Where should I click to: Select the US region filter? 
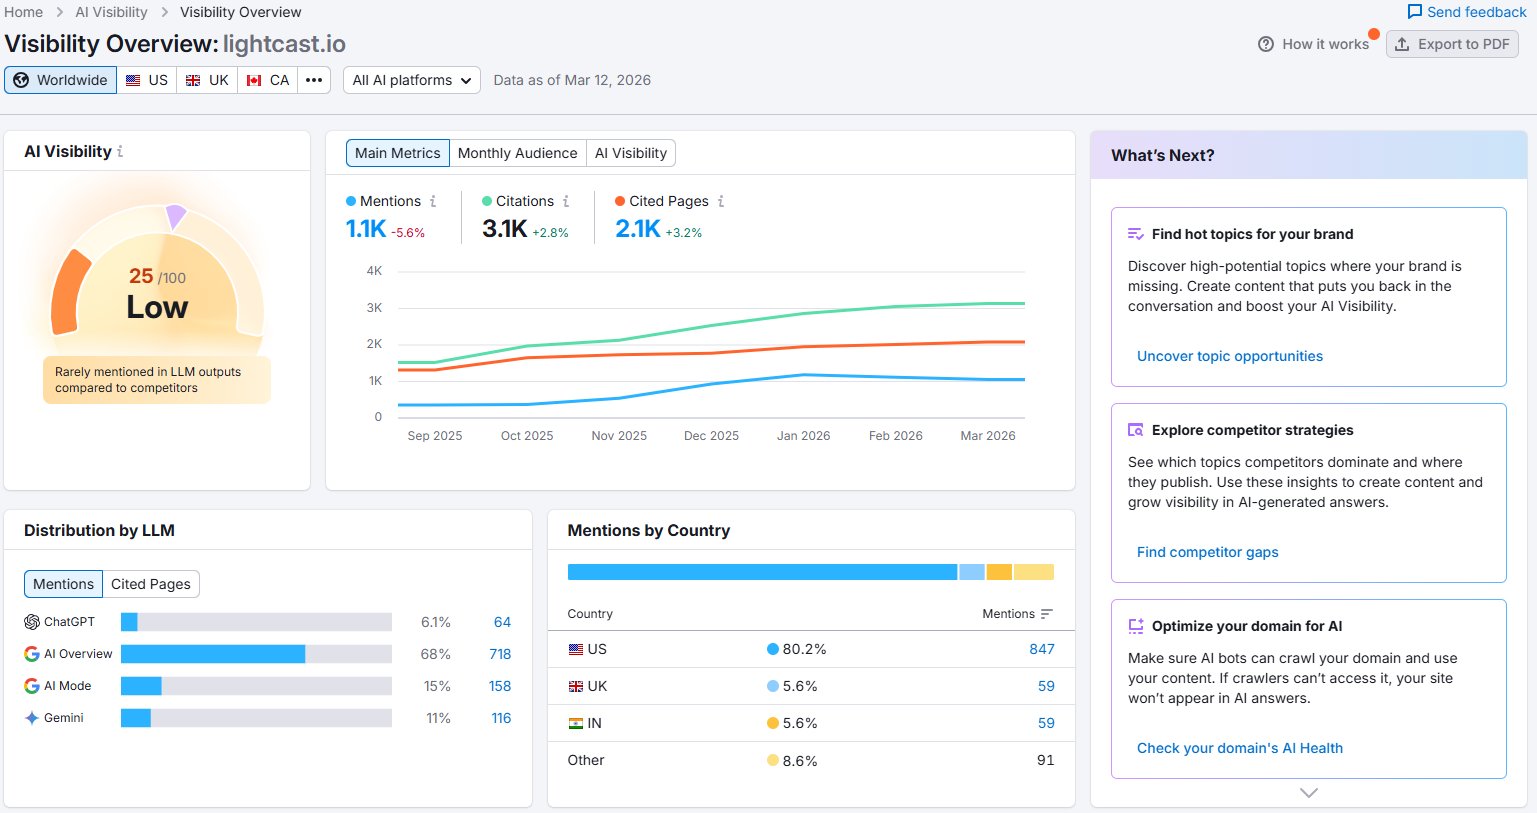click(147, 80)
